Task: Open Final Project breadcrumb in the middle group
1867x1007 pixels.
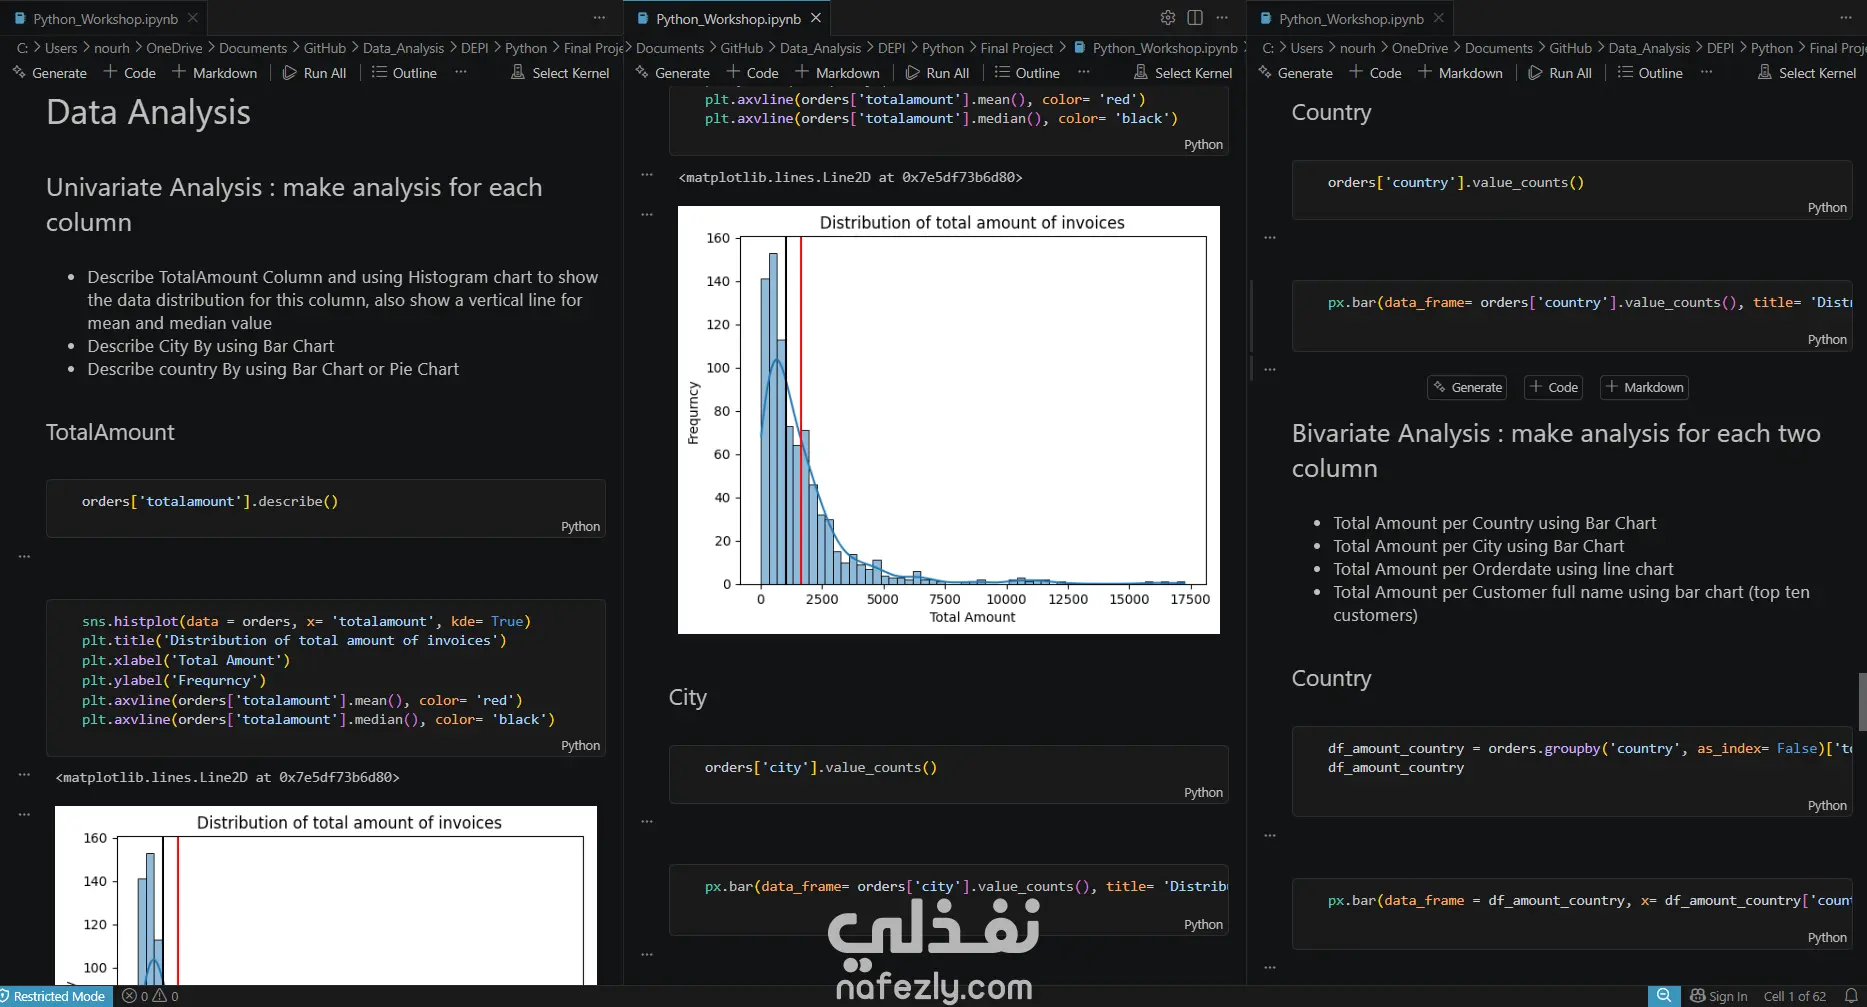Action: 1016,48
